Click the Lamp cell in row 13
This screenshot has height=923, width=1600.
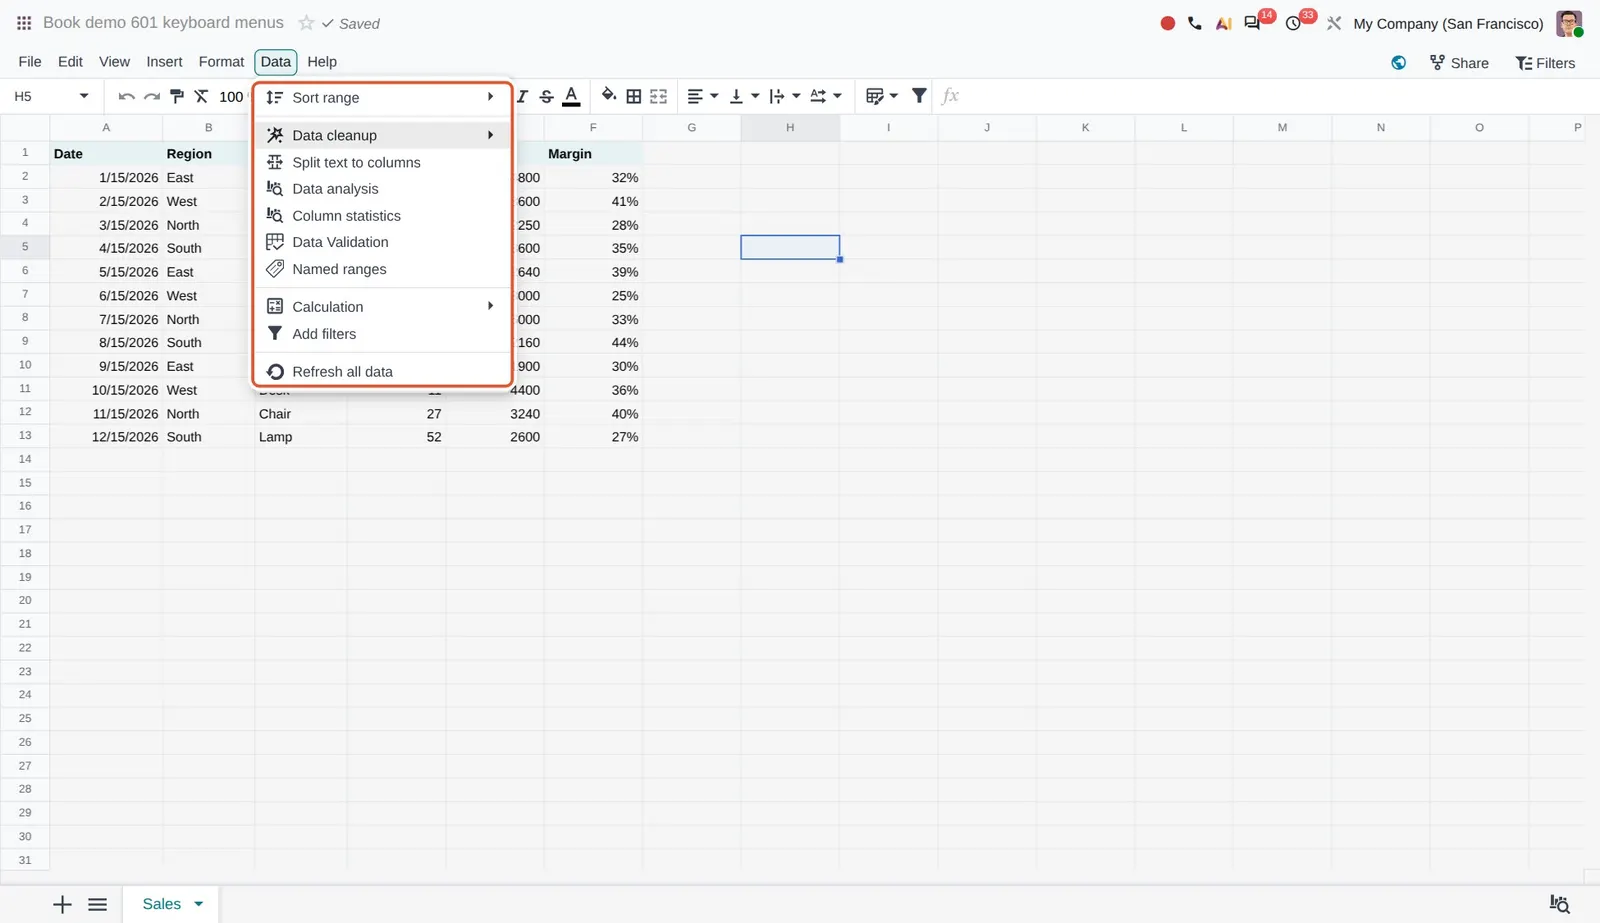pyautogui.click(x=300, y=437)
